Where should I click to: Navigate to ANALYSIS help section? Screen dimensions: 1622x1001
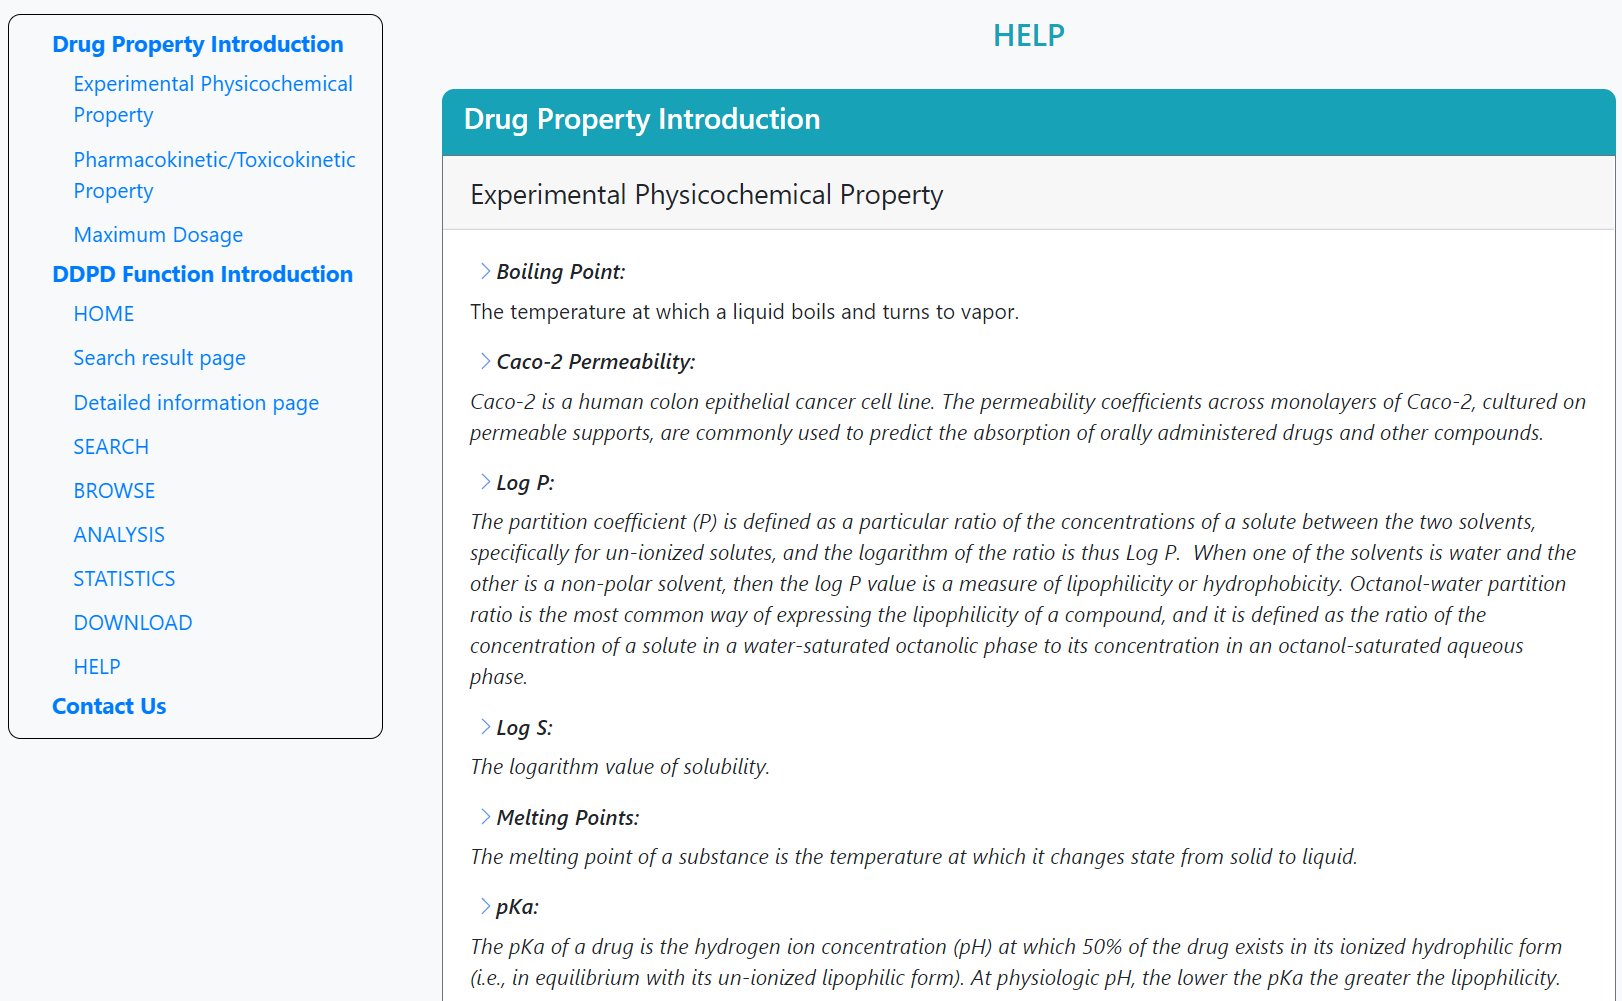click(x=119, y=535)
